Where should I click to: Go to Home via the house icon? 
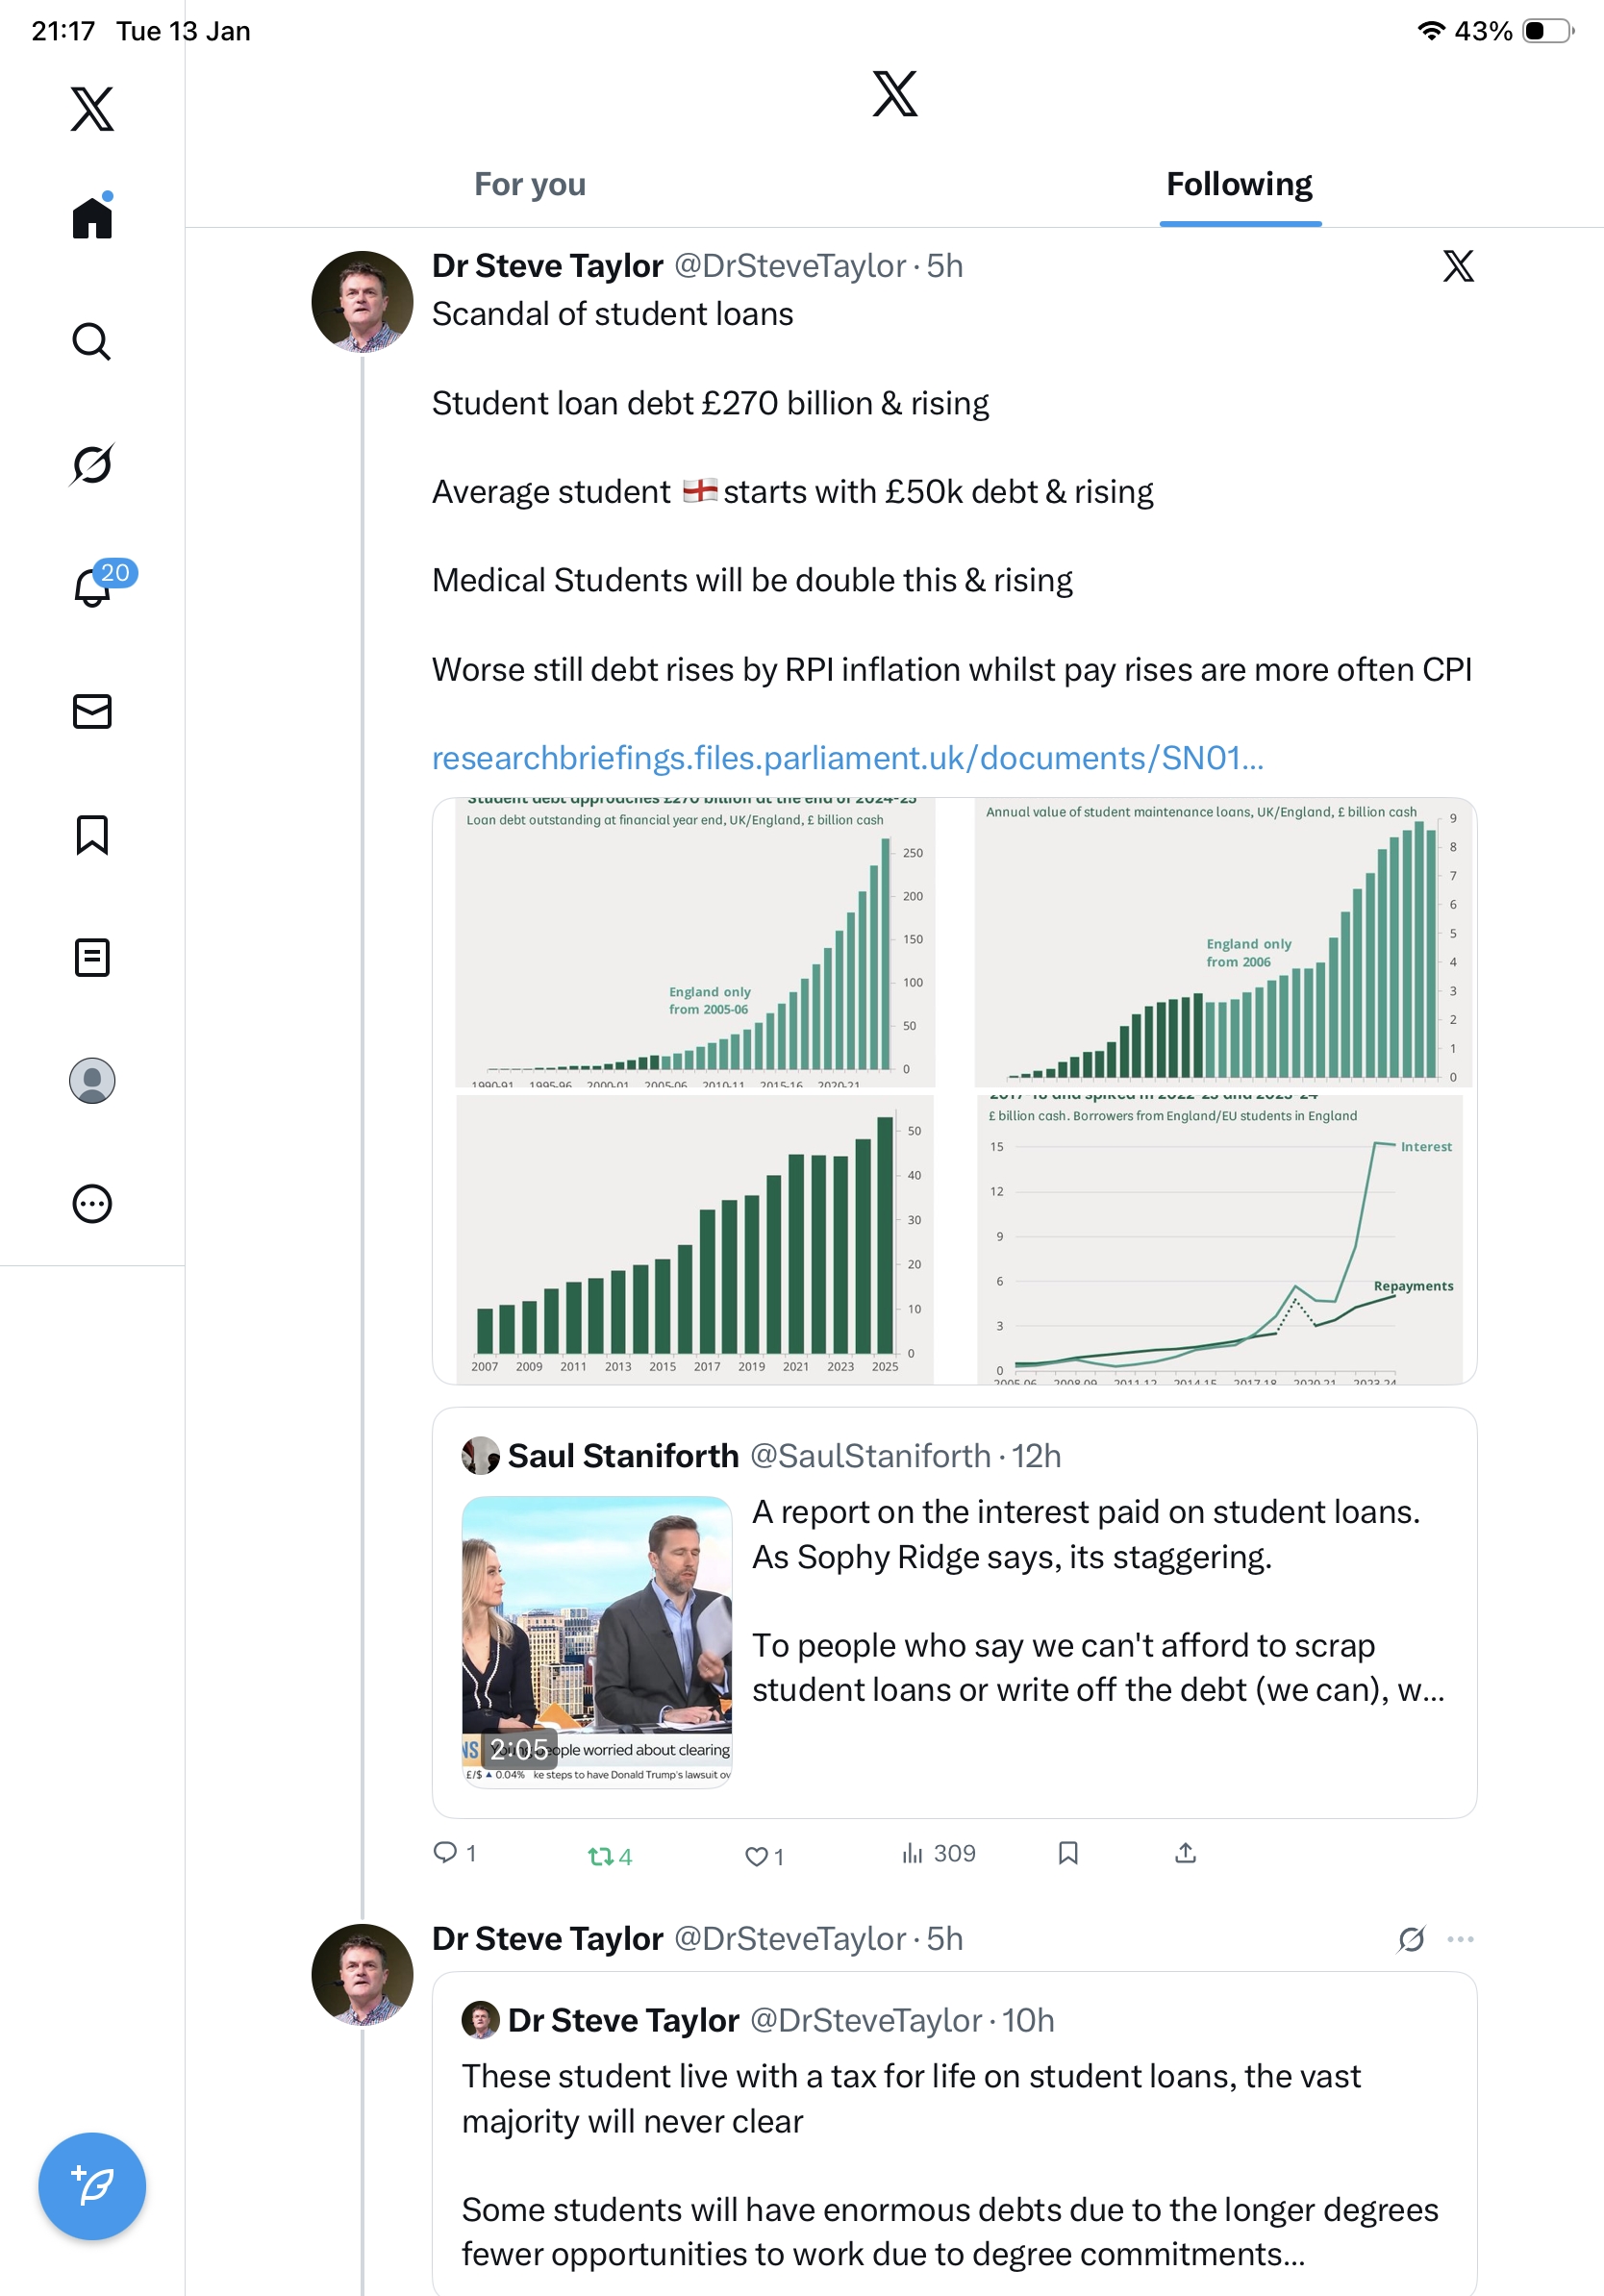pyautogui.click(x=92, y=218)
